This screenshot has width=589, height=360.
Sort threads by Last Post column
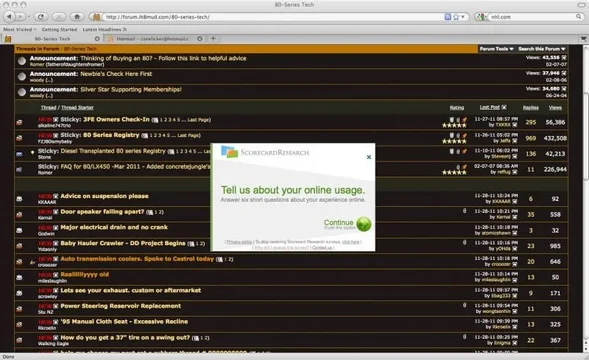489,107
